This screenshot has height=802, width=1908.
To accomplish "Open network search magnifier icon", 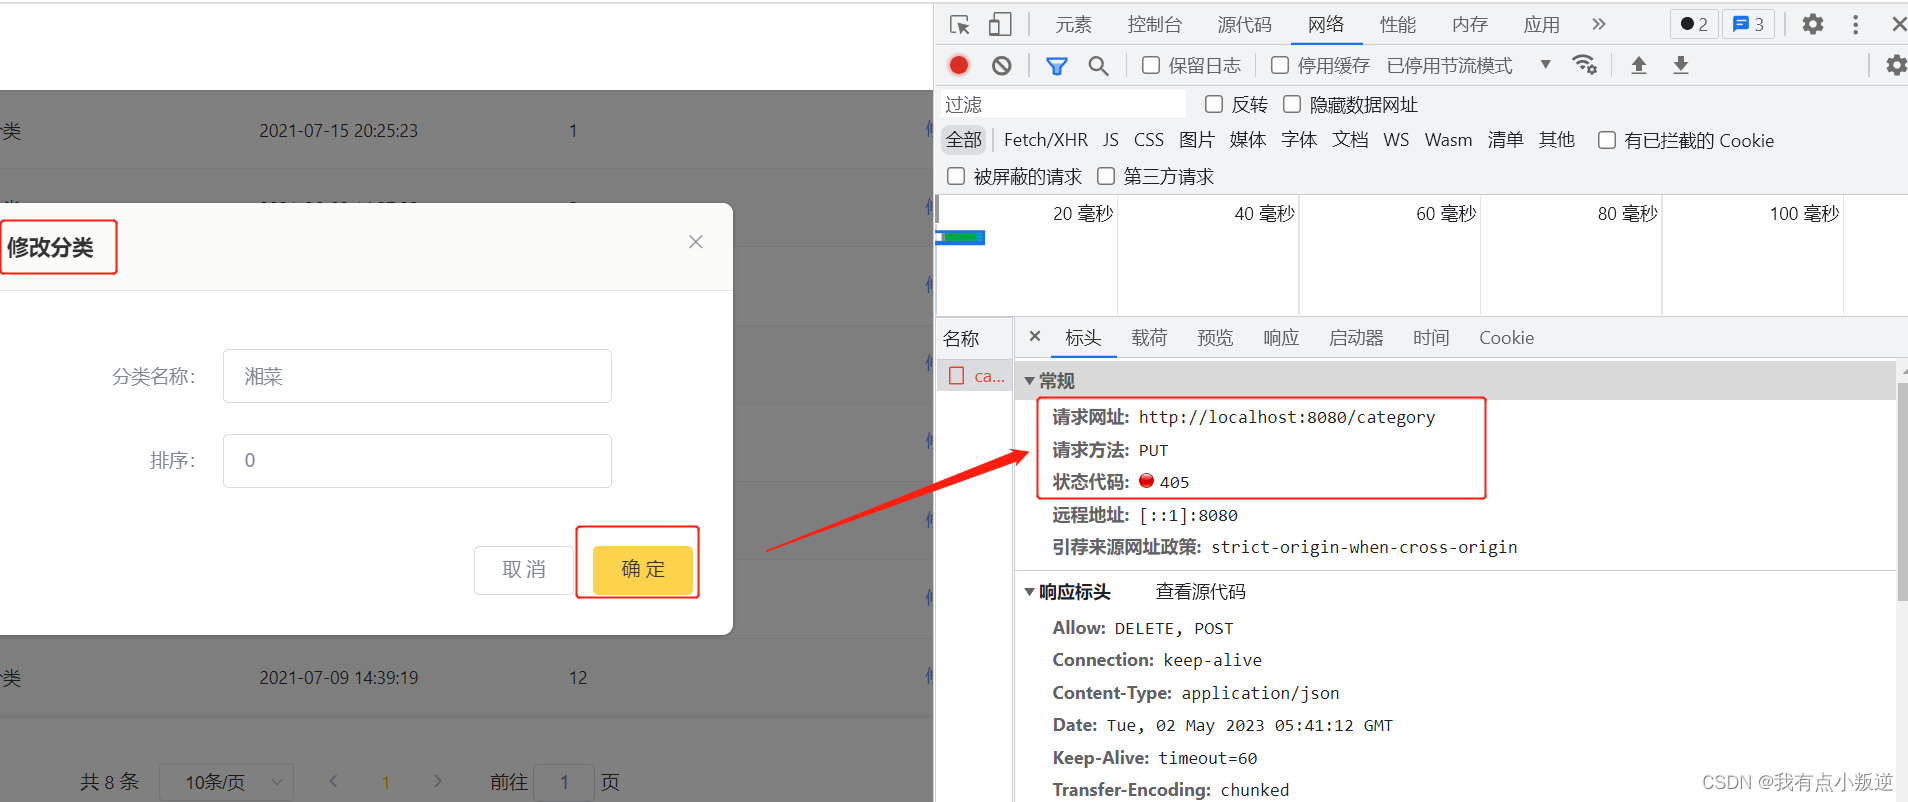I will pos(1098,66).
